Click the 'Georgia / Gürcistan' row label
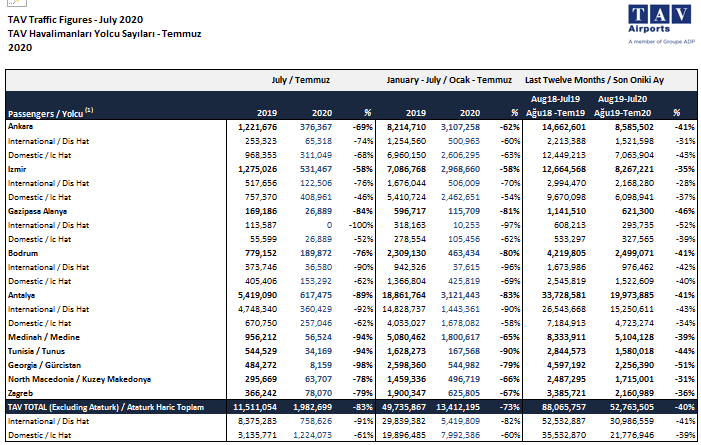The image size is (701, 445). pyautogui.click(x=44, y=365)
